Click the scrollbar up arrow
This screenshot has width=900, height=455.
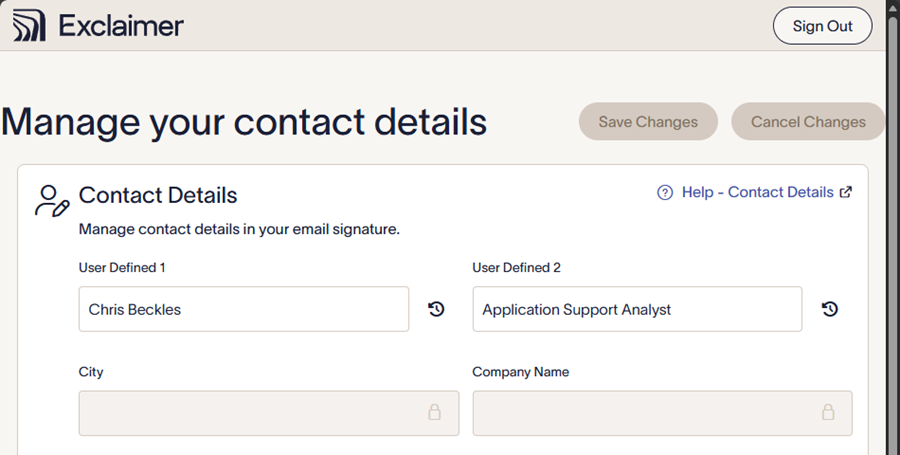(893, 7)
